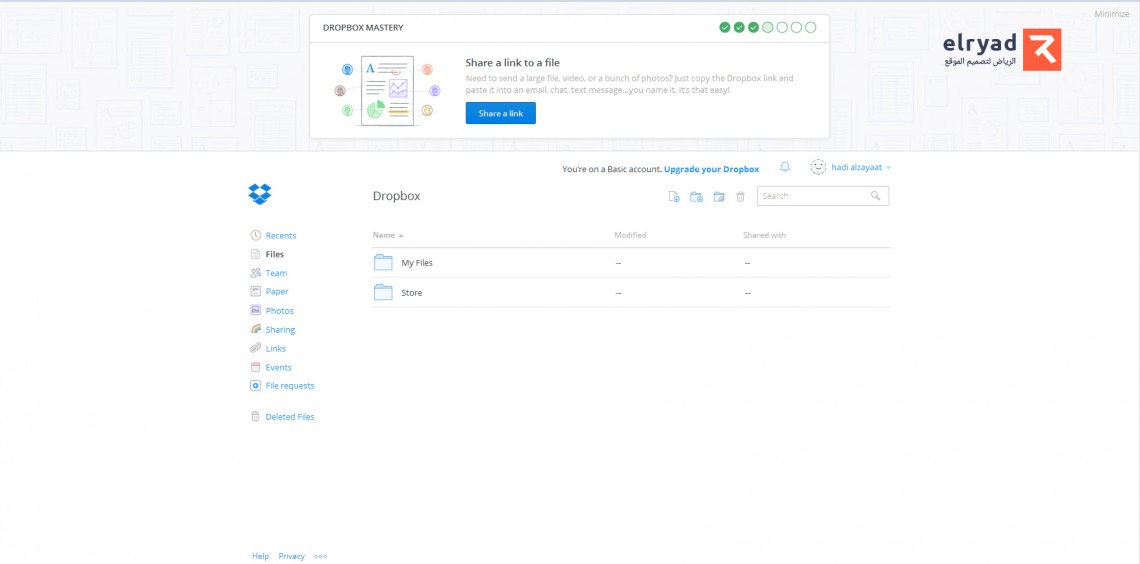Viewport: 1140px width, 564px height.
Task: Open File requests in the sidebar
Action: tap(290, 386)
